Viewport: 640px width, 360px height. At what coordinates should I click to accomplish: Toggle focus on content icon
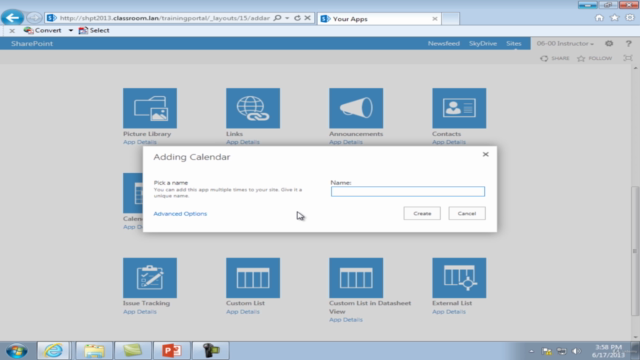628,58
